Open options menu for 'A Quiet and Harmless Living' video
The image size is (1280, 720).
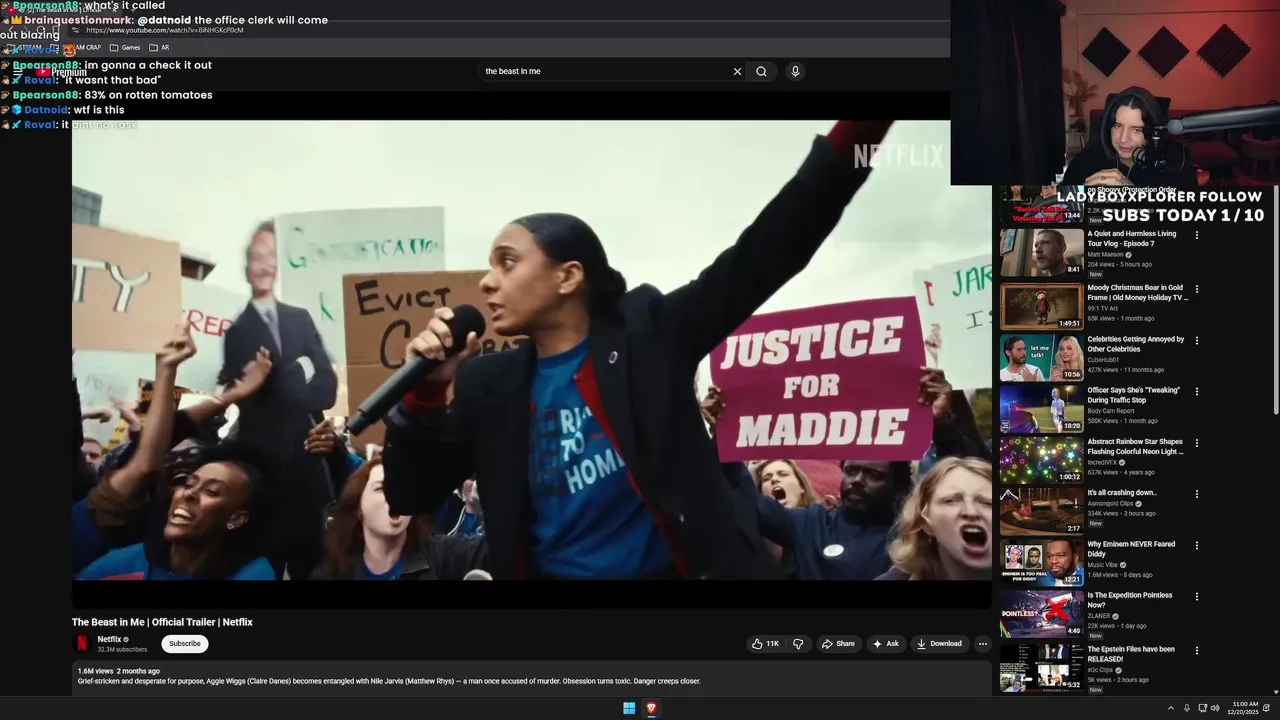(x=1197, y=236)
